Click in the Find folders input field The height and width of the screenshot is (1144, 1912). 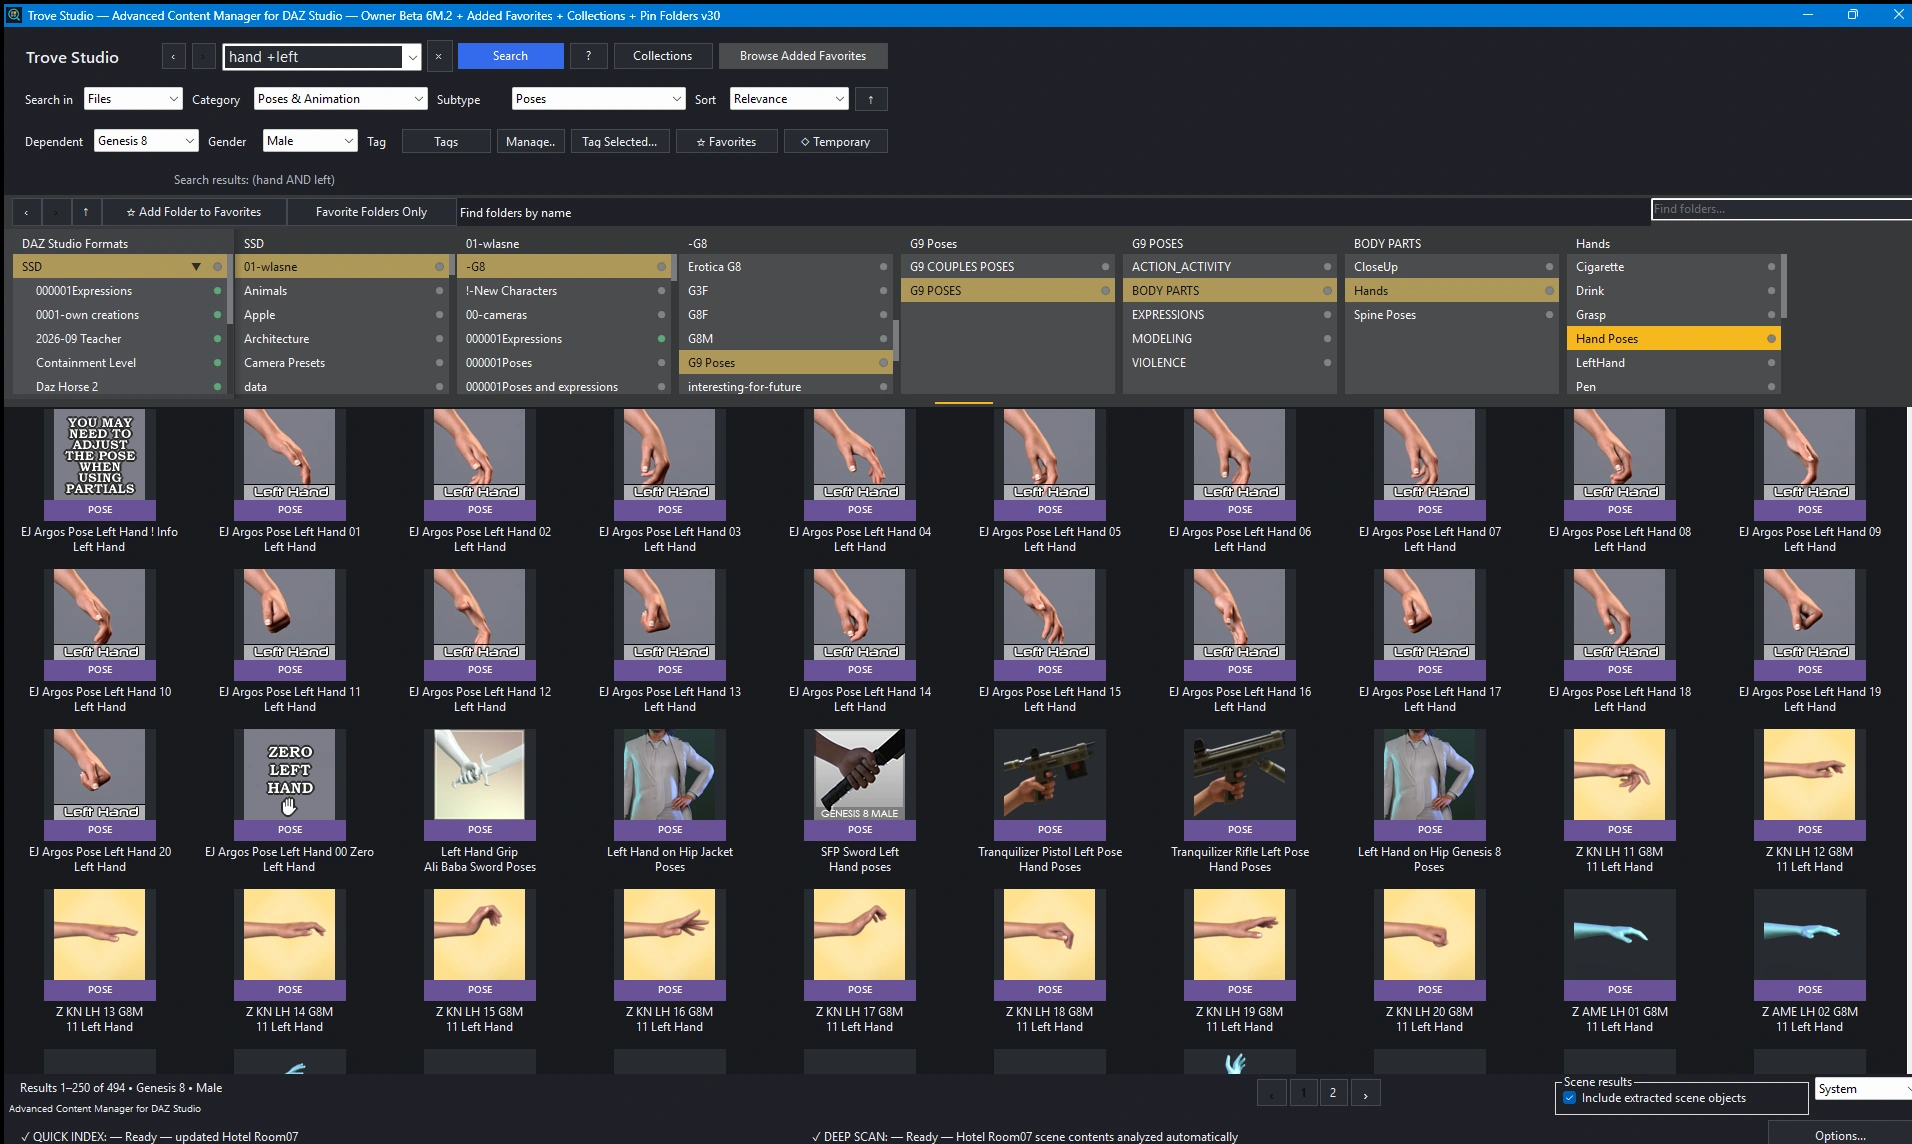pyautogui.click(x=1780, y=209)
